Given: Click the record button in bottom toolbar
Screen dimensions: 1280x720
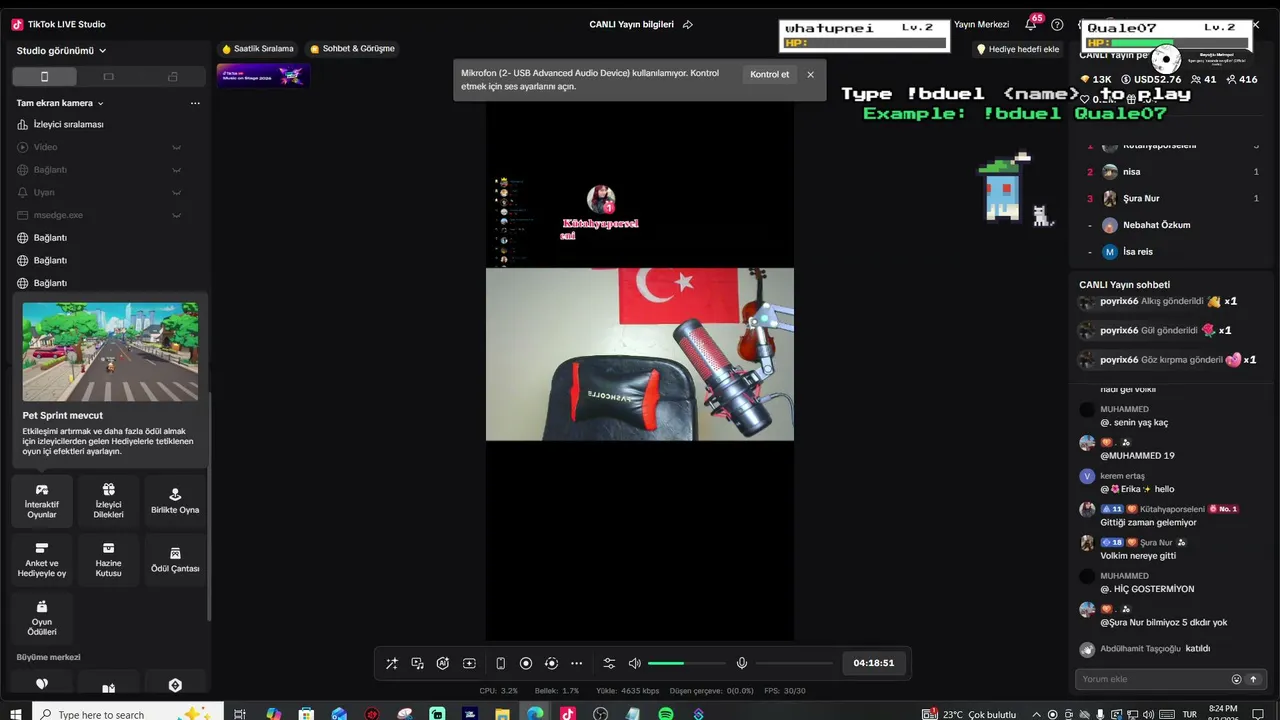Looking at the screenshot, I should (526, 663).
